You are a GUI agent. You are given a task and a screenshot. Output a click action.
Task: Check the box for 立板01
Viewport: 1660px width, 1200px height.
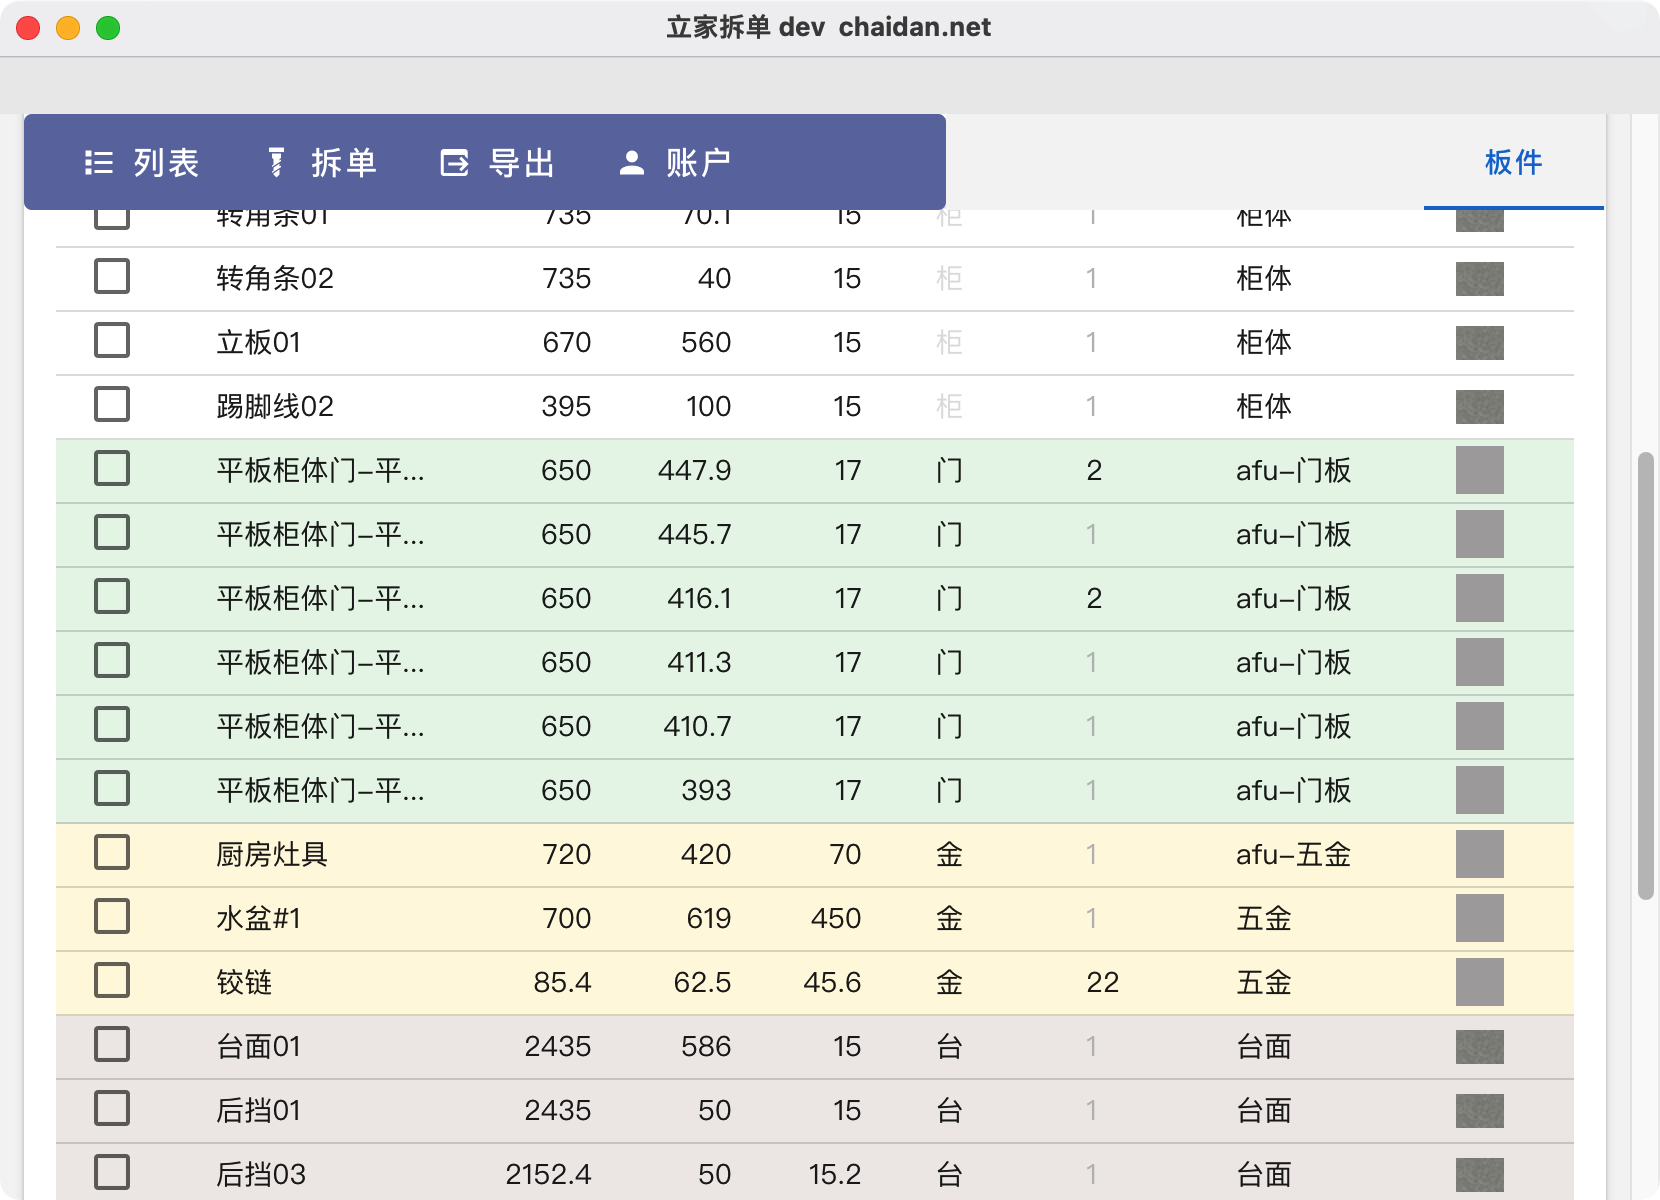pos(112,341)
